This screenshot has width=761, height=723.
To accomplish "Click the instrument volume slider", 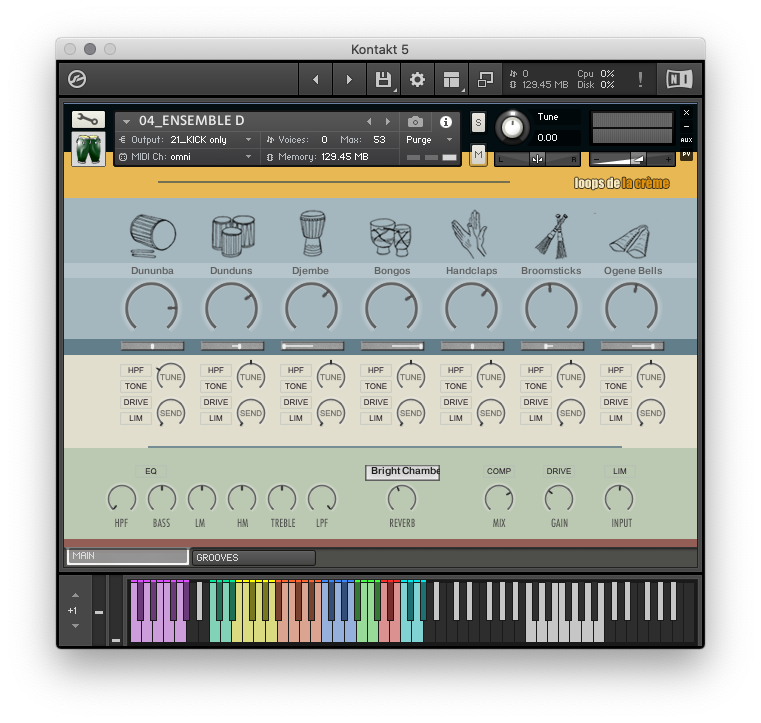I will 632,159.
